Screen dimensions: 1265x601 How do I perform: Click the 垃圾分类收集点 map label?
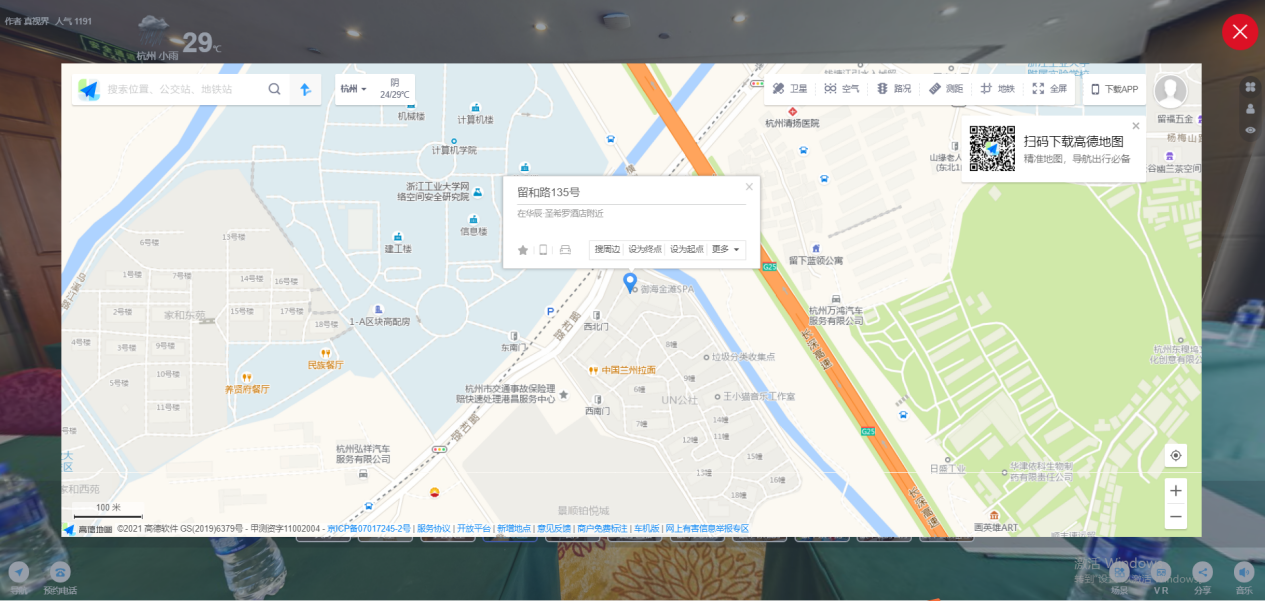coord(742,356)
